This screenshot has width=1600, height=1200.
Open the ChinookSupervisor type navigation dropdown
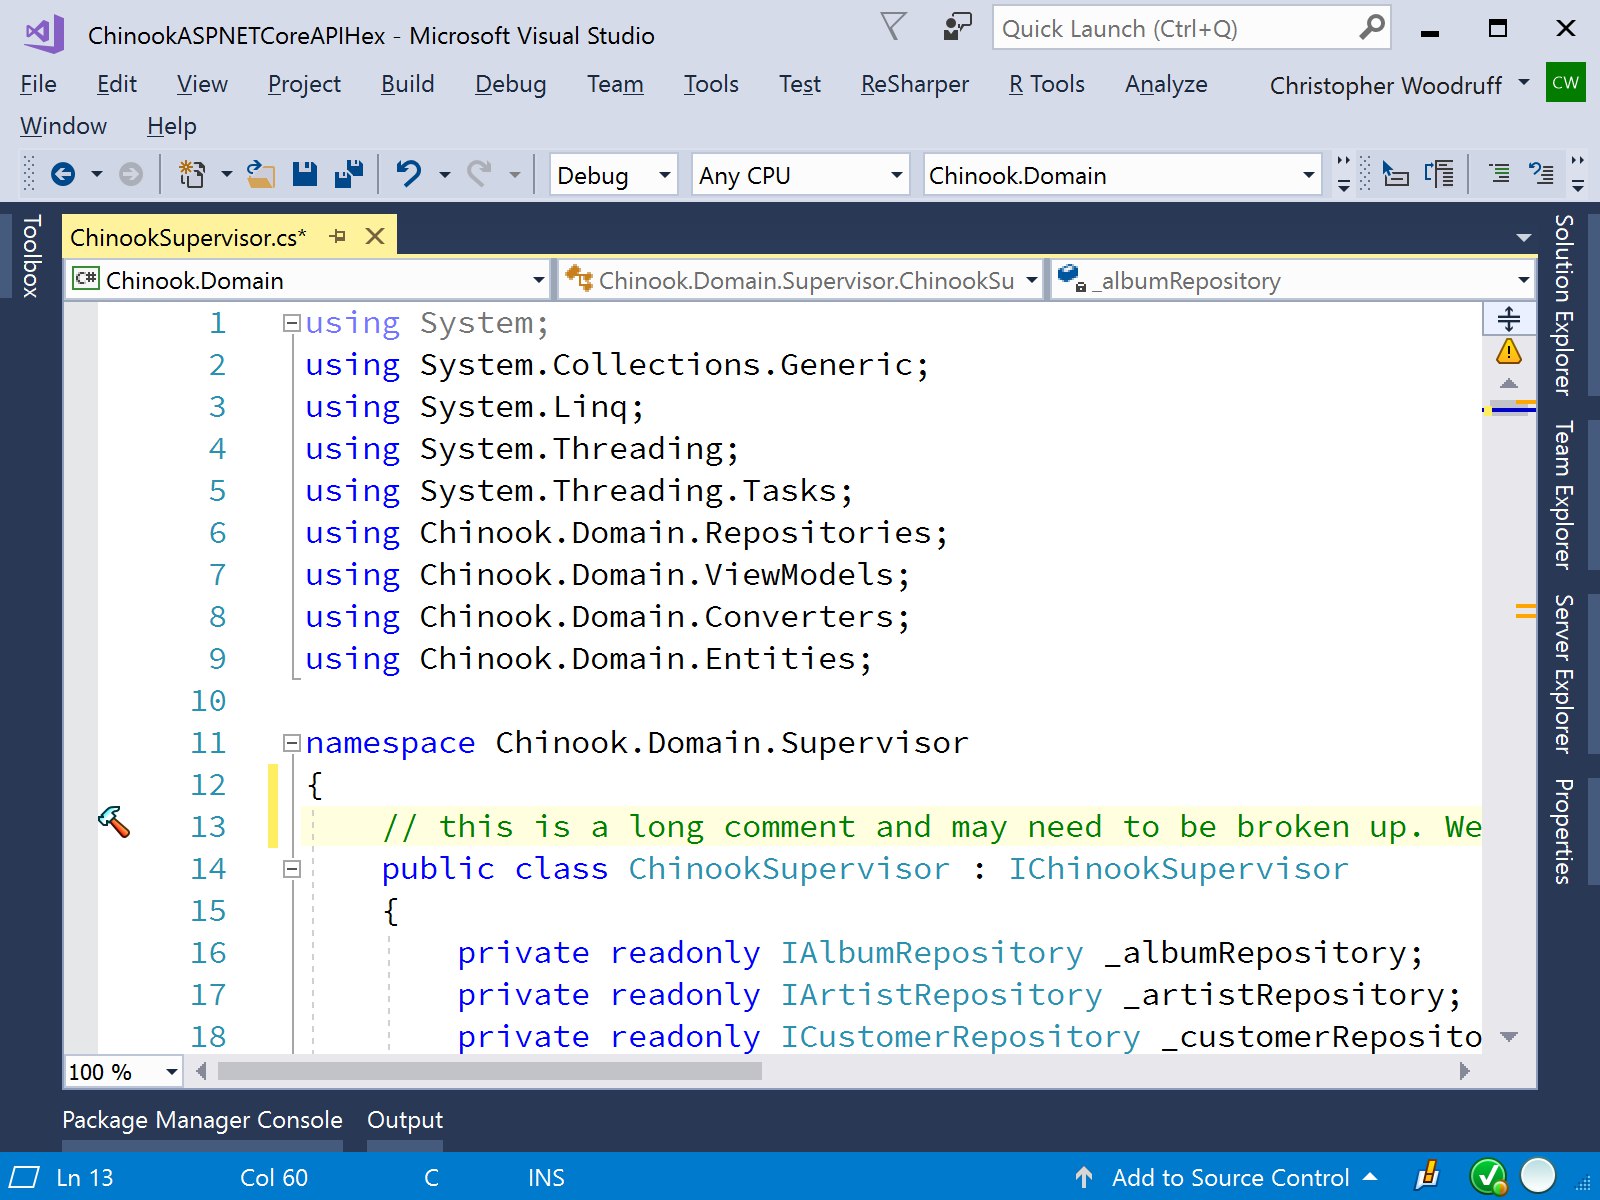pos(800,280)
